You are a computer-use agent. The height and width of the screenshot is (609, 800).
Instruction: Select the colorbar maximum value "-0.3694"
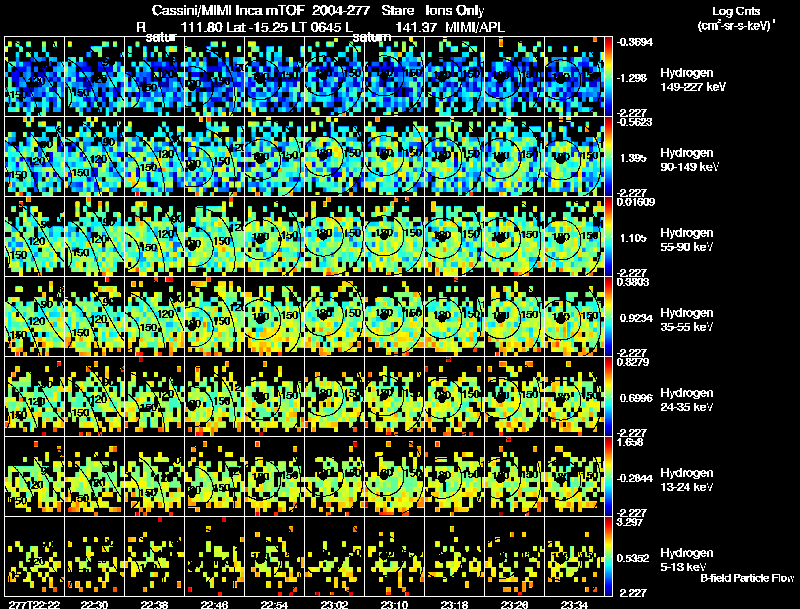tap(634, 42)
